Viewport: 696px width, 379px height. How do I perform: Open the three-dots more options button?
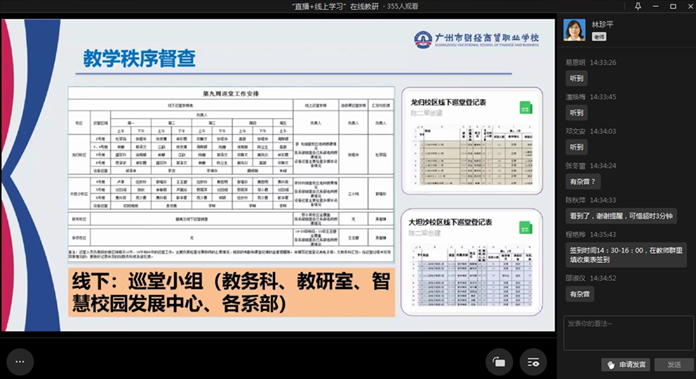click(x=20, y=362)
